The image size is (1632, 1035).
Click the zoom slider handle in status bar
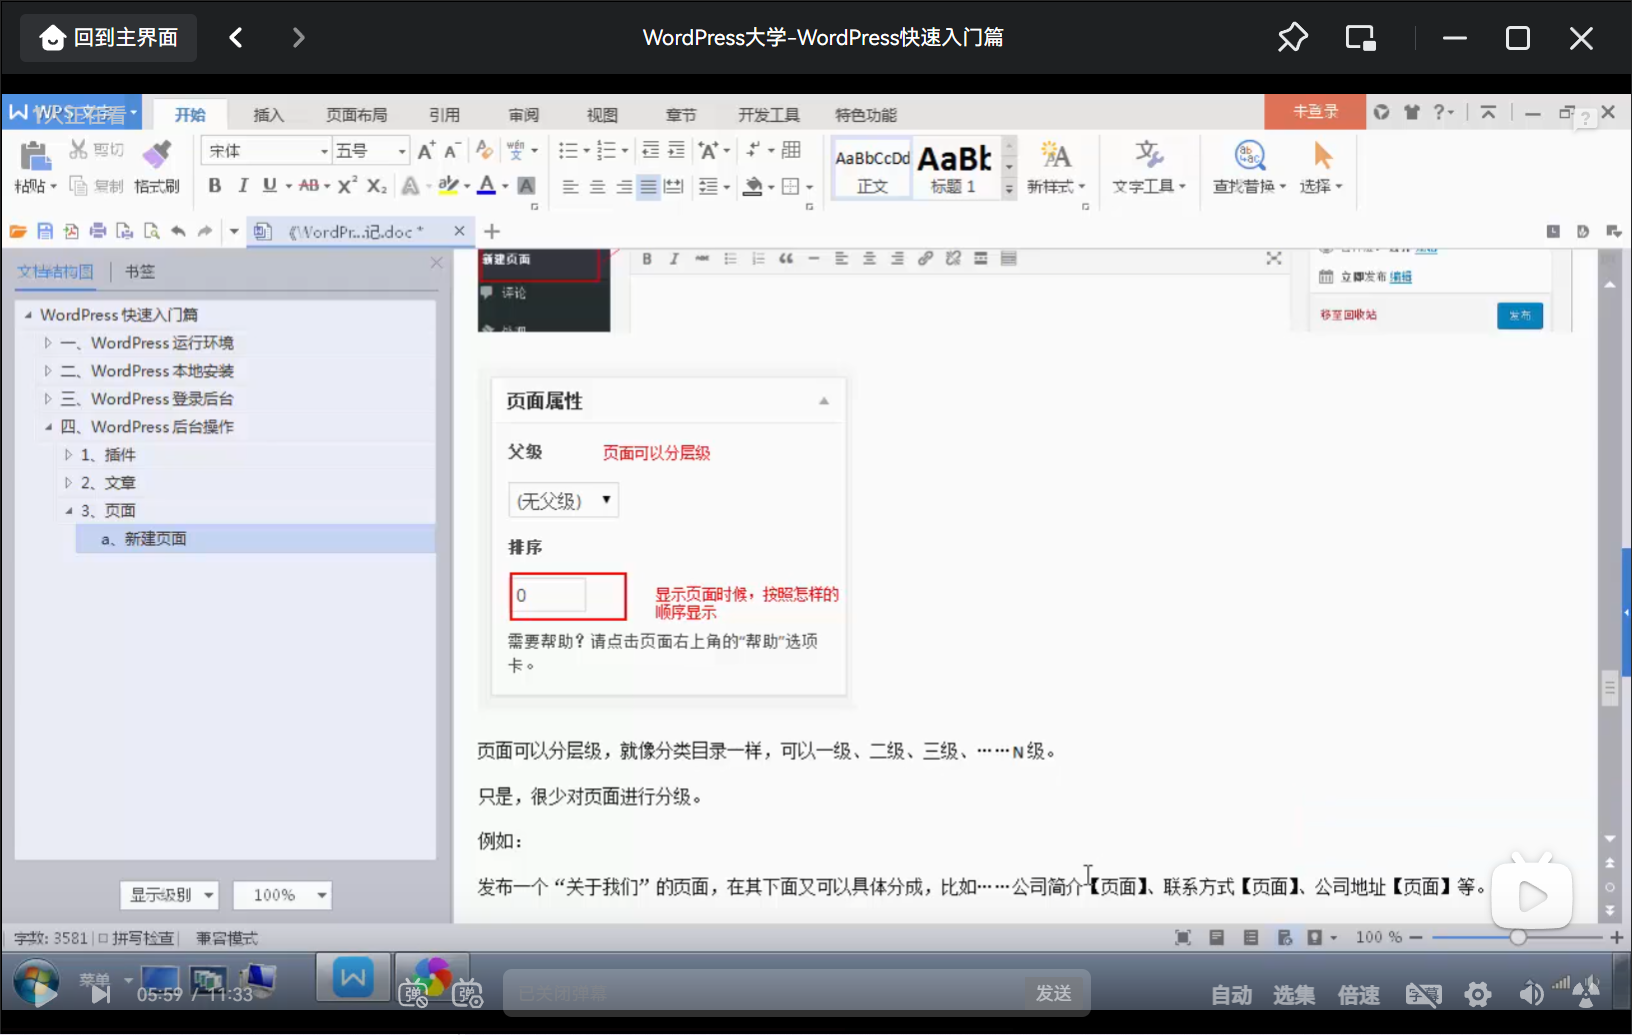pos(1518,937)
